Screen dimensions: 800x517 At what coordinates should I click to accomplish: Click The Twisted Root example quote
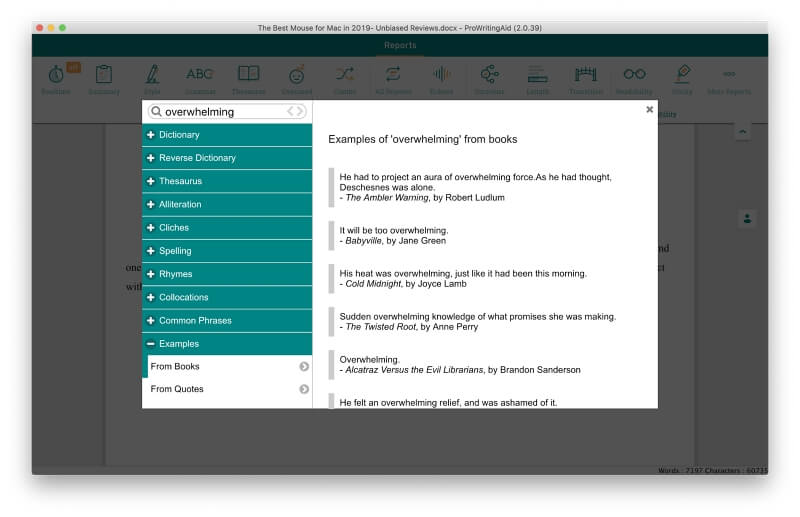click(478, 322)
